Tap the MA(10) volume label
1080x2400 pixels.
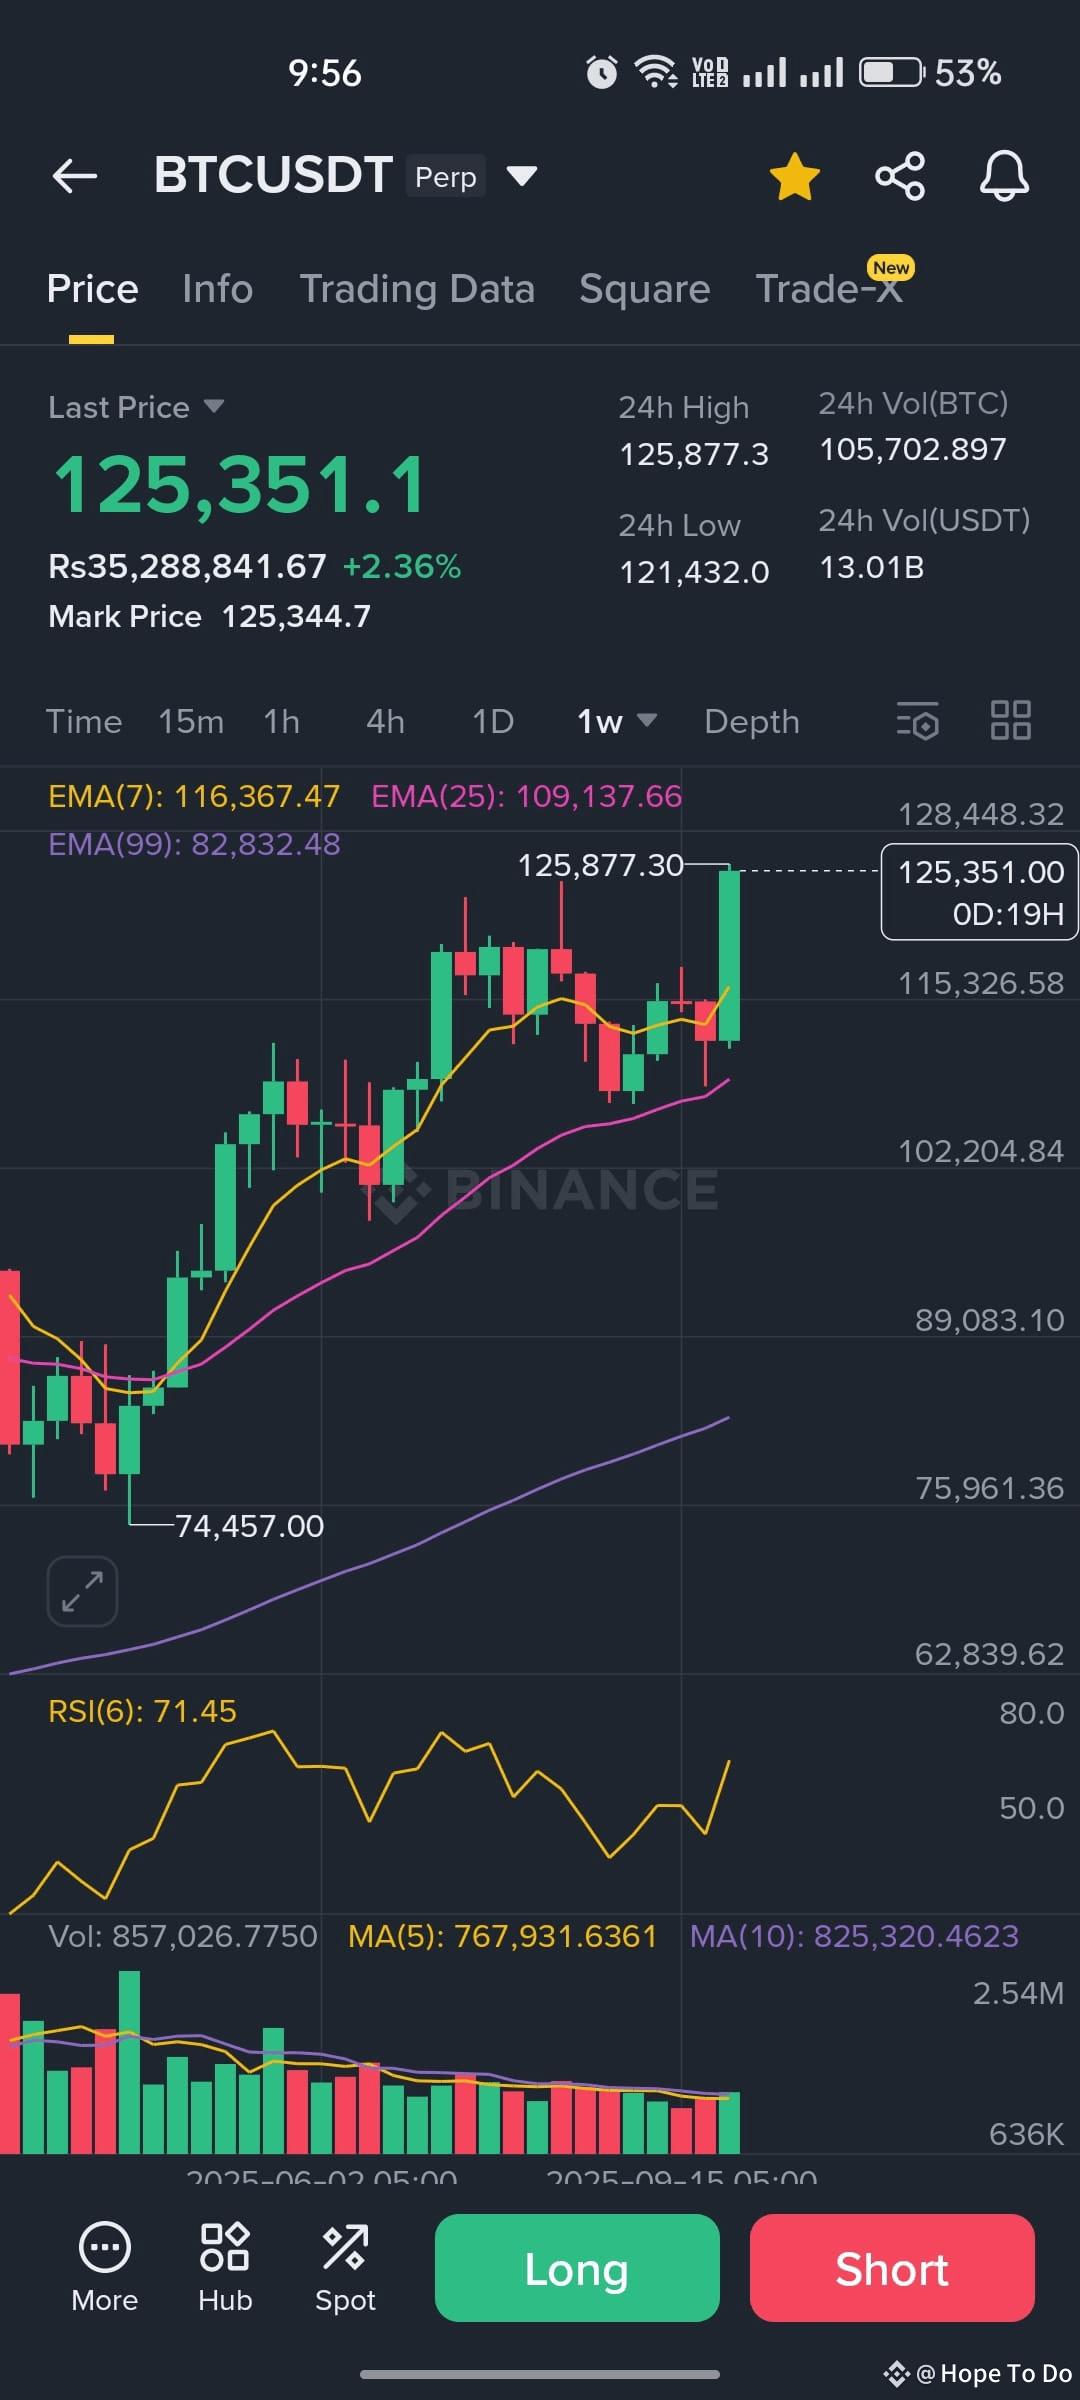[x=854, y=1936]
